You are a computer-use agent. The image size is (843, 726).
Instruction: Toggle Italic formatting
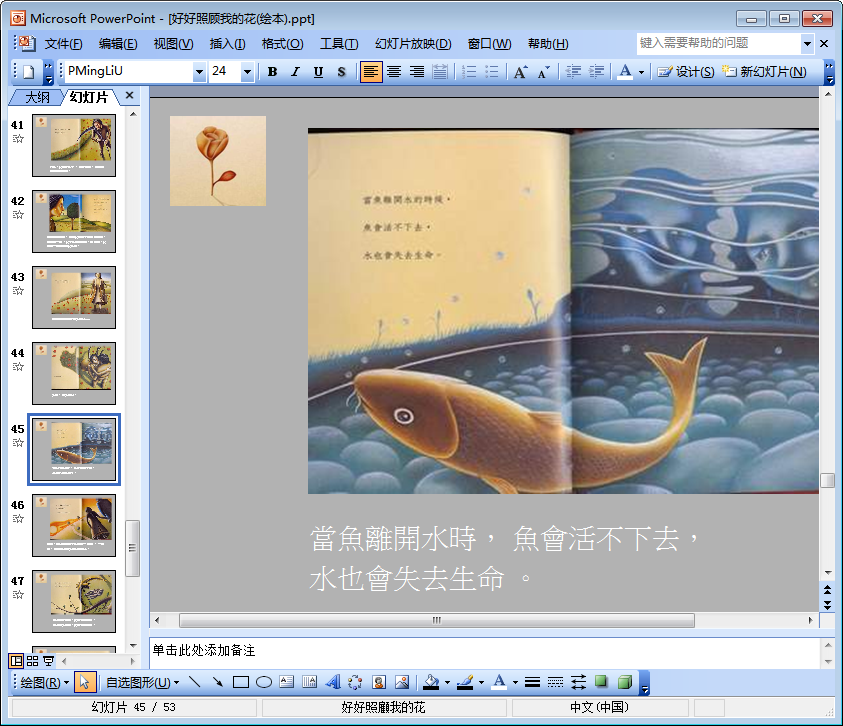(295, 72)
